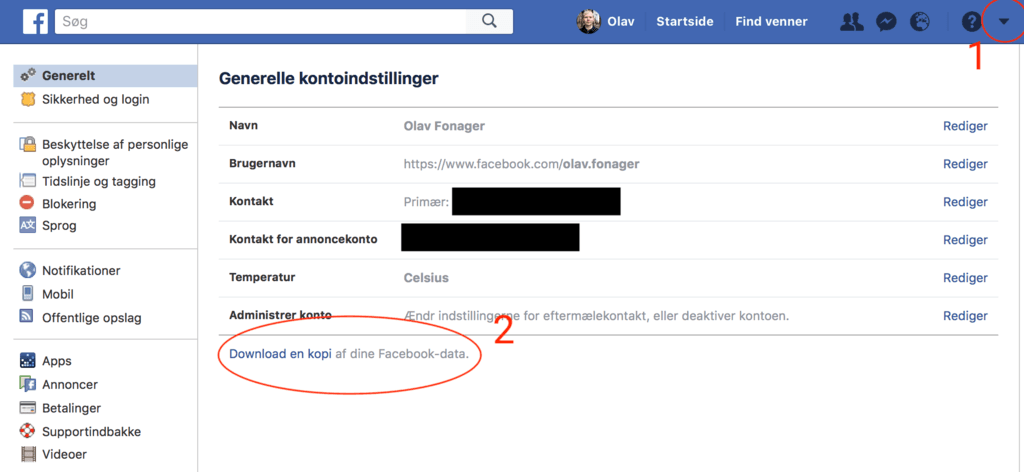Open Videoer settings
This screenshot has width=1024, height=472.
click(x=64, y=454)
